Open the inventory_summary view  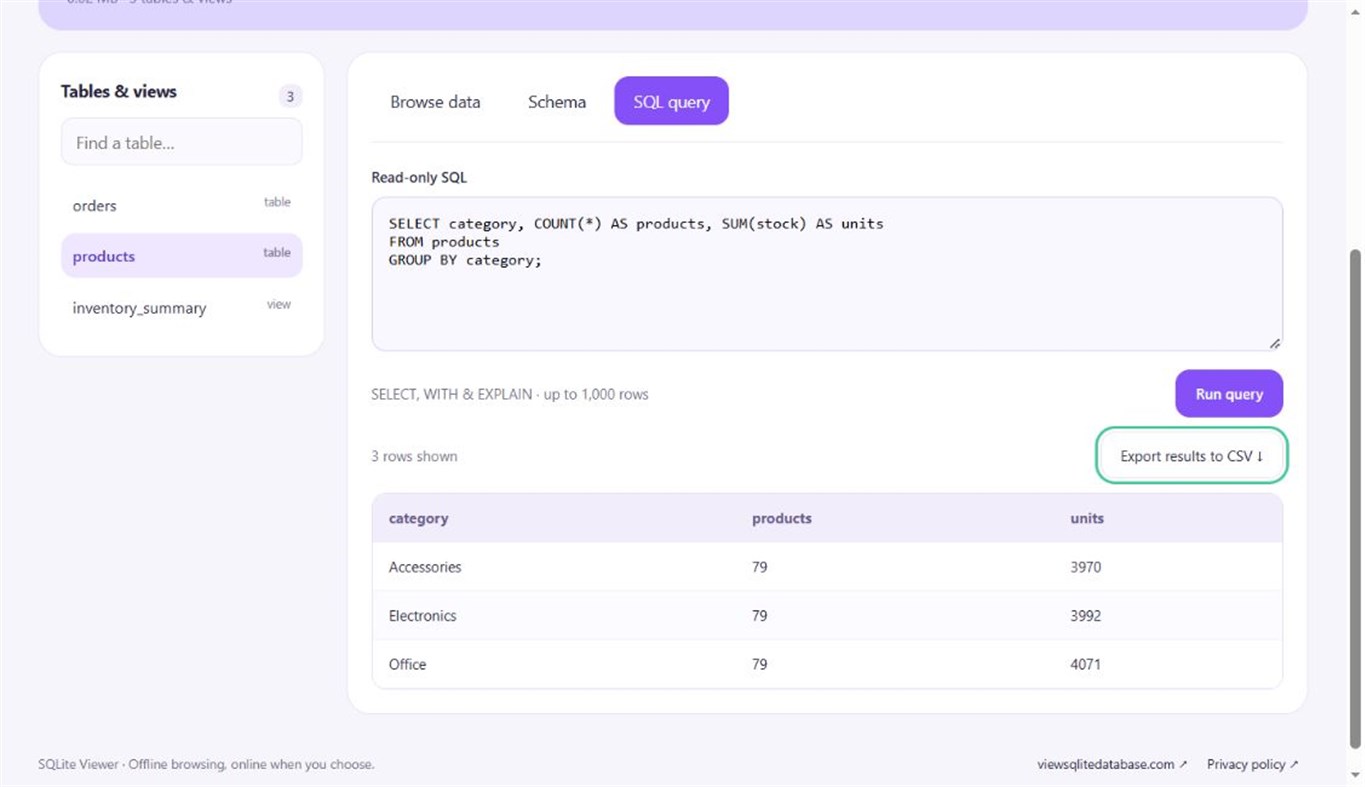tap(181, 307)
